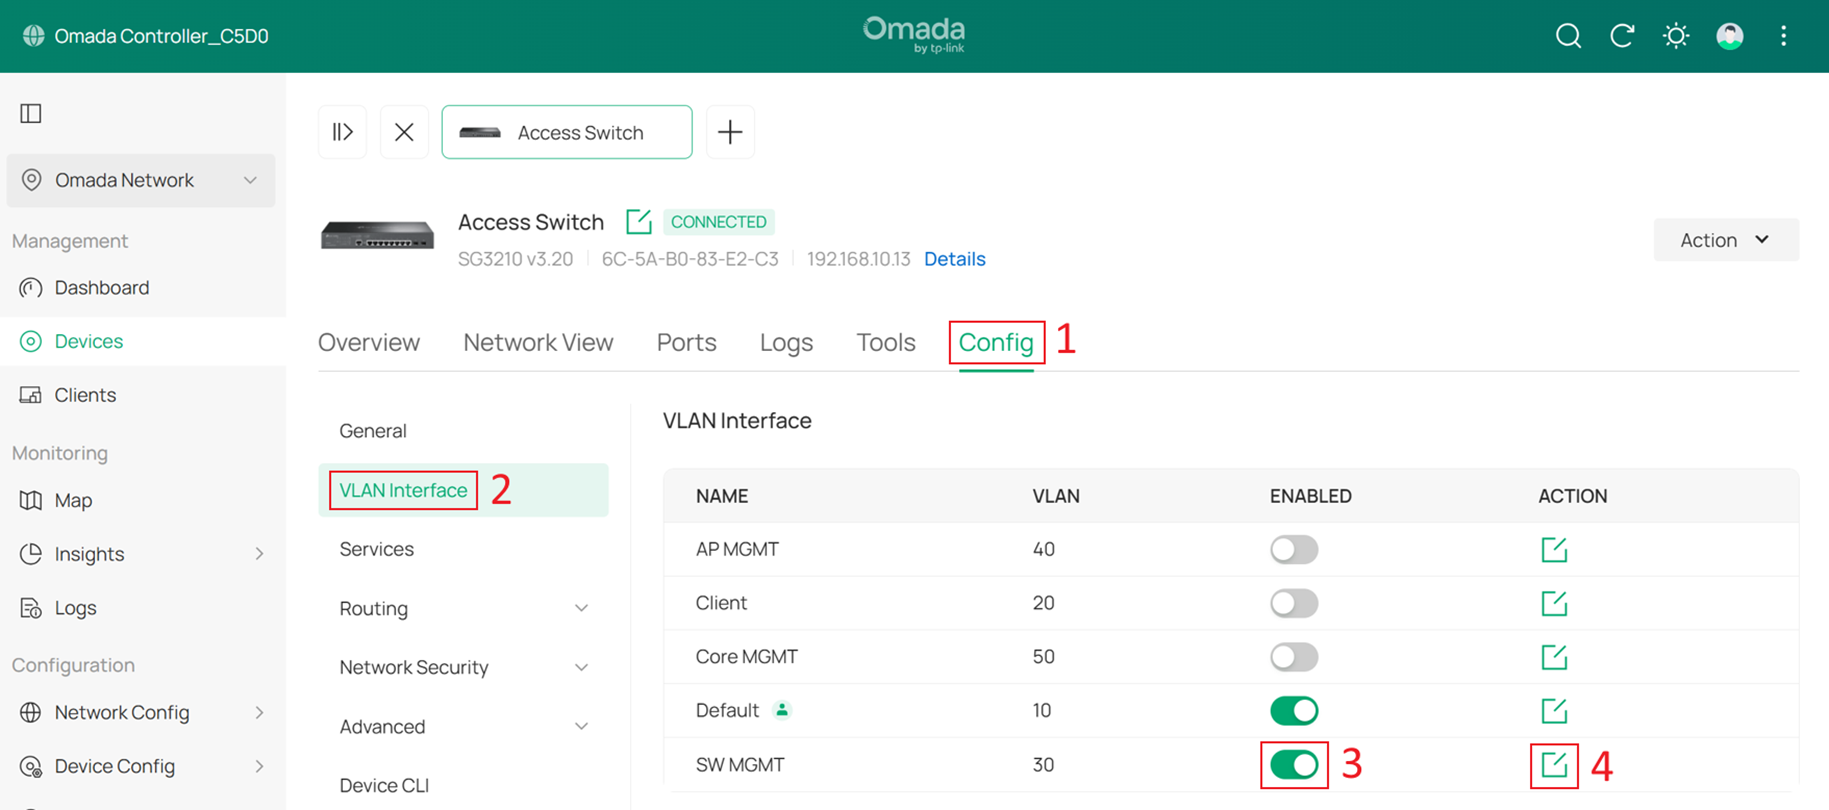Disable the SW MGMT interface toggle

click(1294, 765)
